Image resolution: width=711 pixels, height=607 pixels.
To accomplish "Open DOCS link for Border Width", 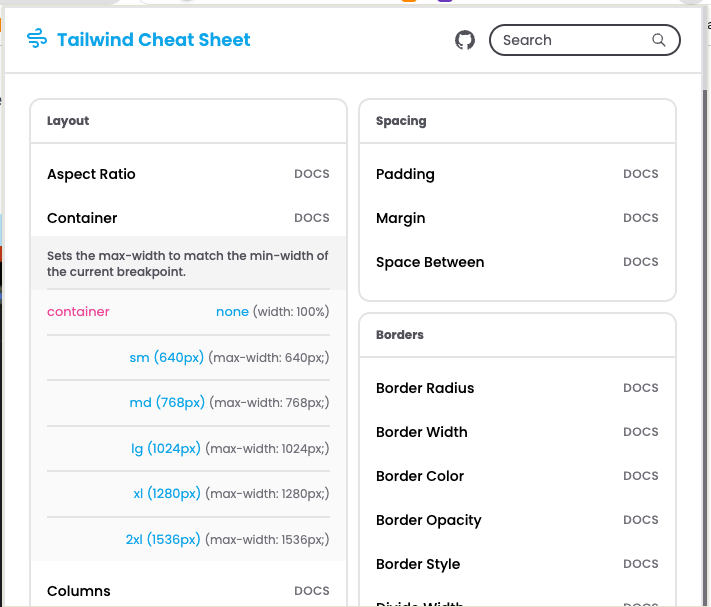I will point(641,432).
